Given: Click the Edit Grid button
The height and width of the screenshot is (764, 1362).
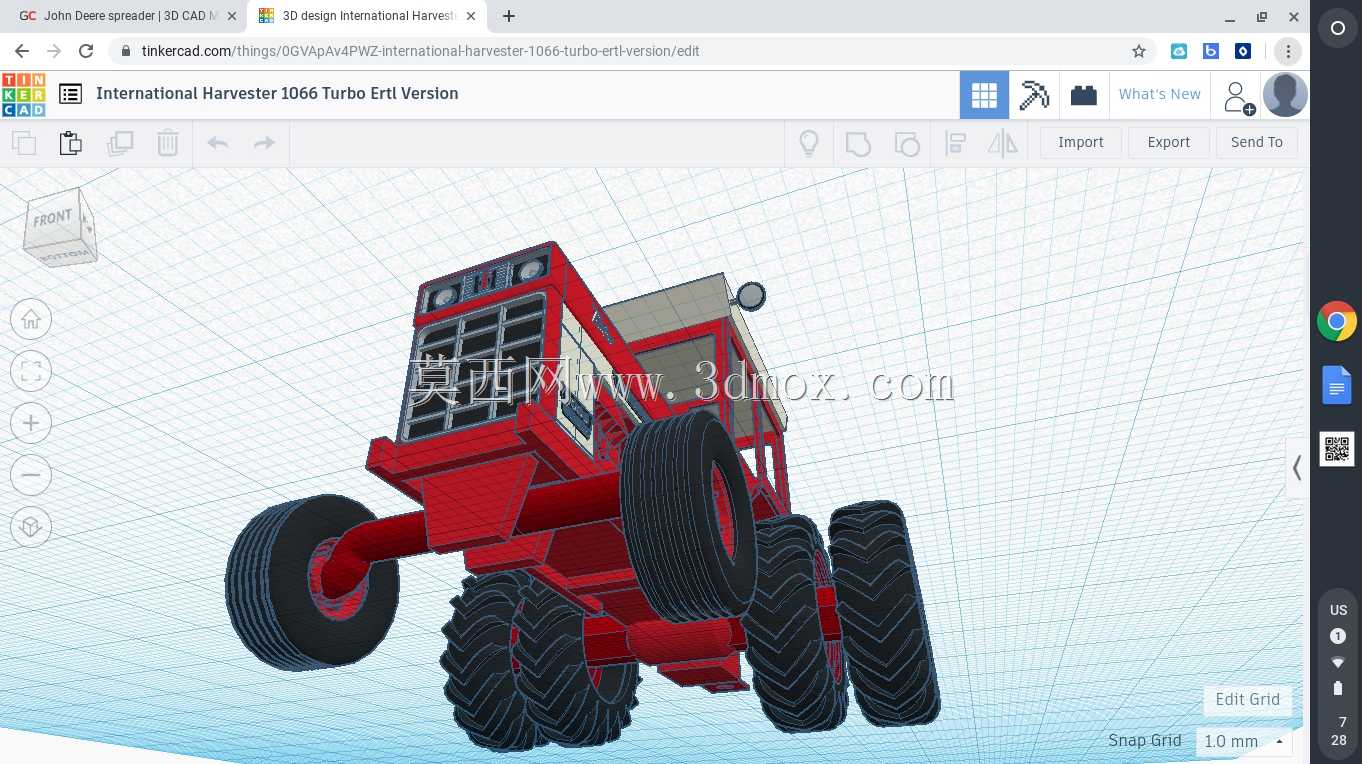Looking at the screenshot, I should [x=1247, y=699].
